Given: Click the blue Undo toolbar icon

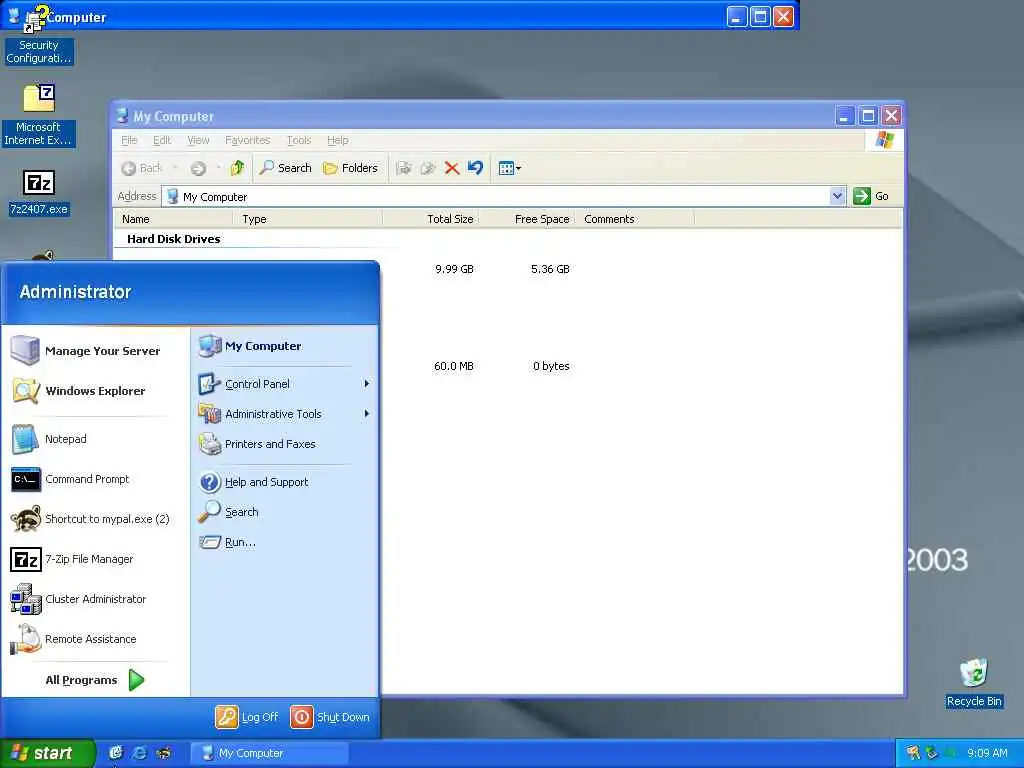Looking at the screenshot, I should pyautogui.click(x=475, y=168).
